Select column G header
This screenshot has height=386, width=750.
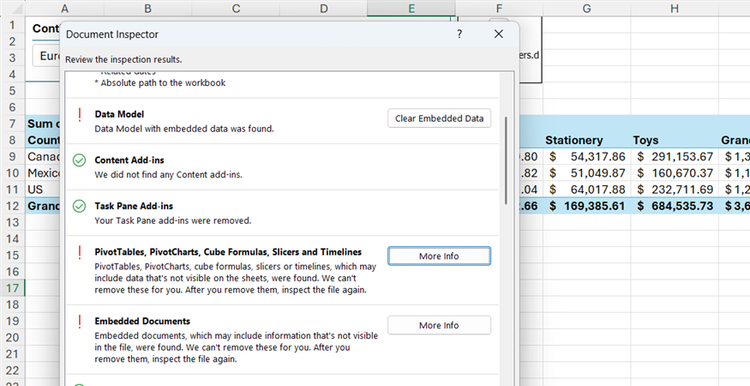[x=586, y=8]
